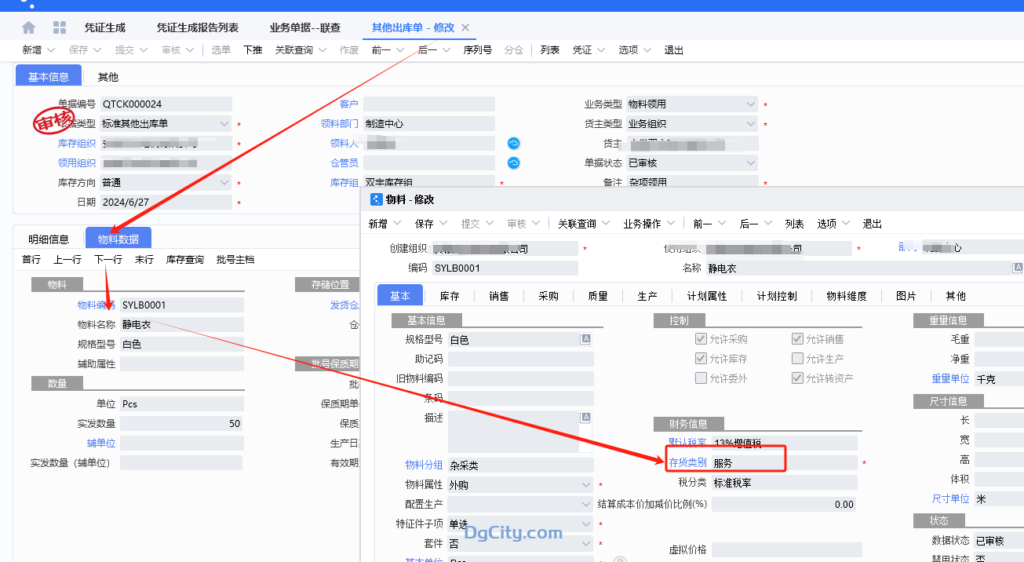
Task: Click 下推 in the outbound toolbar
Action: [x=253, y=50]
